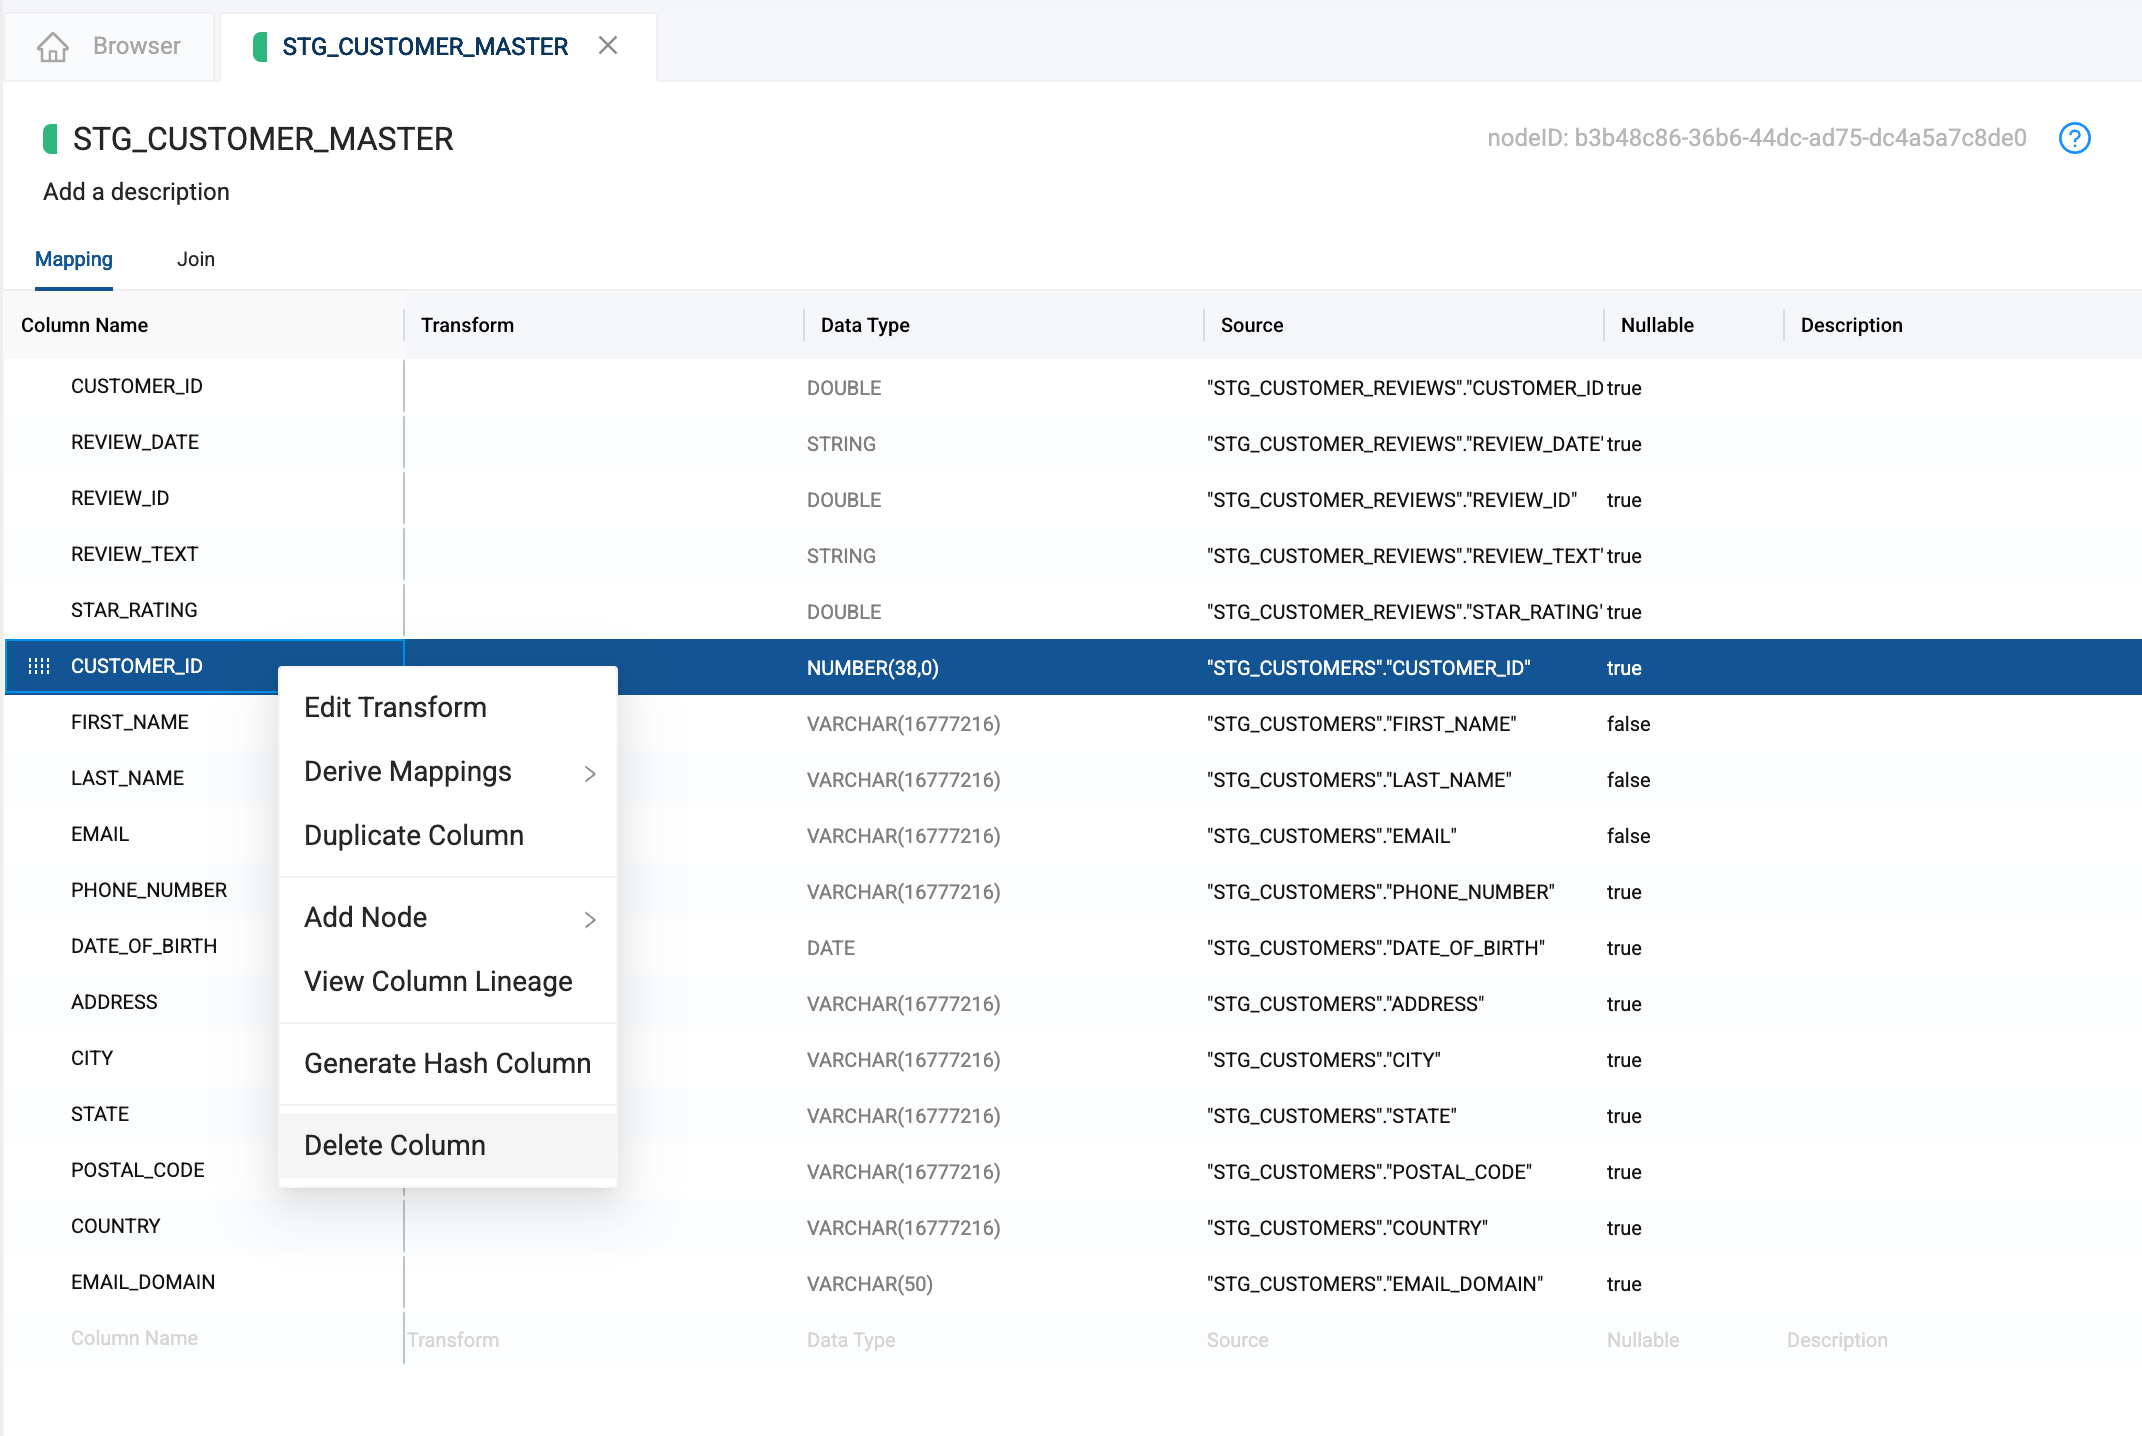
Task: Click the Data Type column header
Action: 865,325
